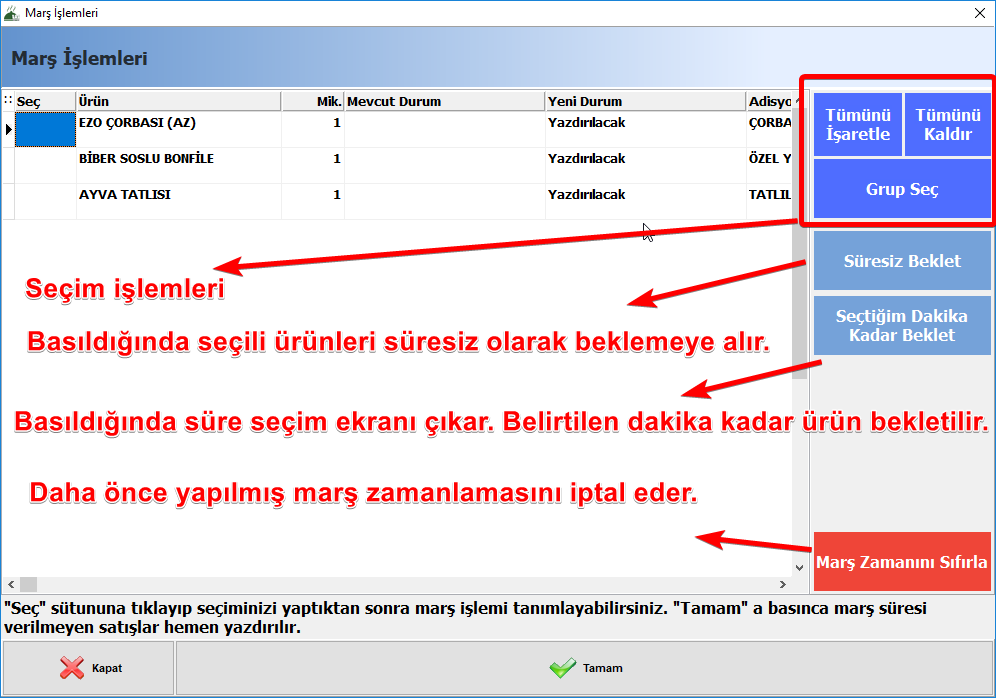Select the AYVA TATLISI product cell
Image resolution: width=996 pixels, height=698 pixels.
coord(178,202)
